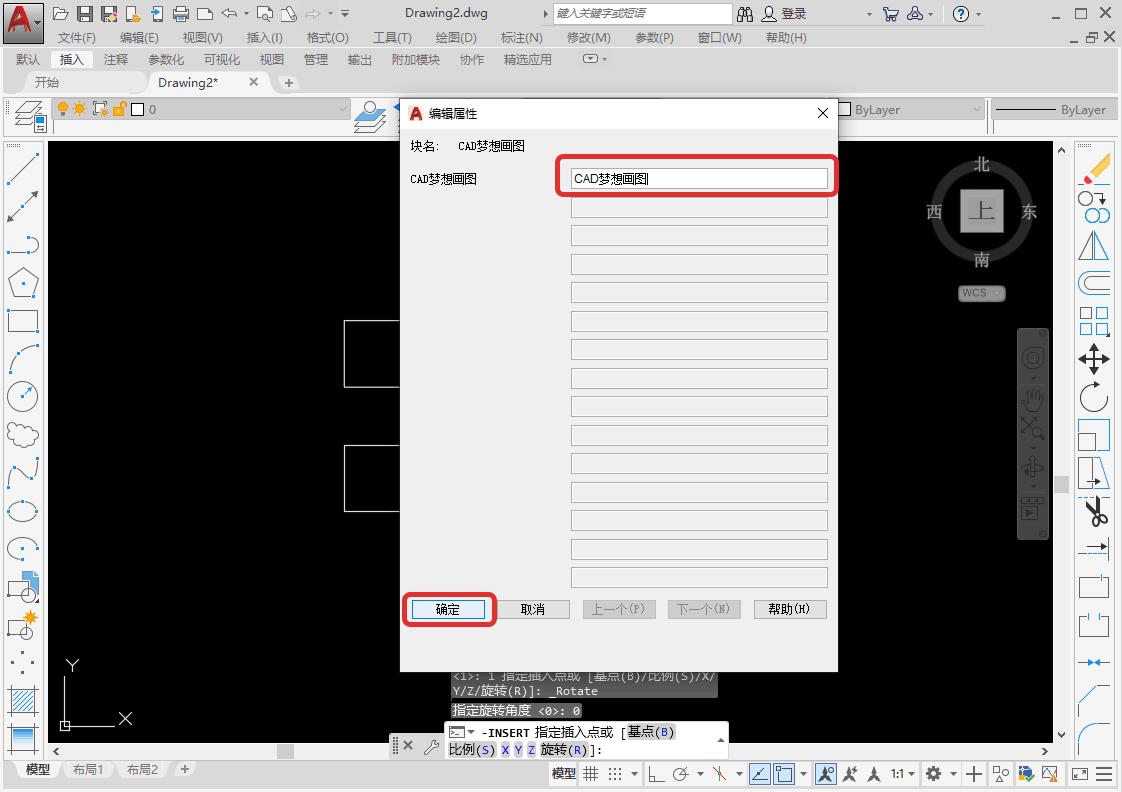Open the ByLayer linetype dropdown
1122x792 pixels.
point(1055,110)
